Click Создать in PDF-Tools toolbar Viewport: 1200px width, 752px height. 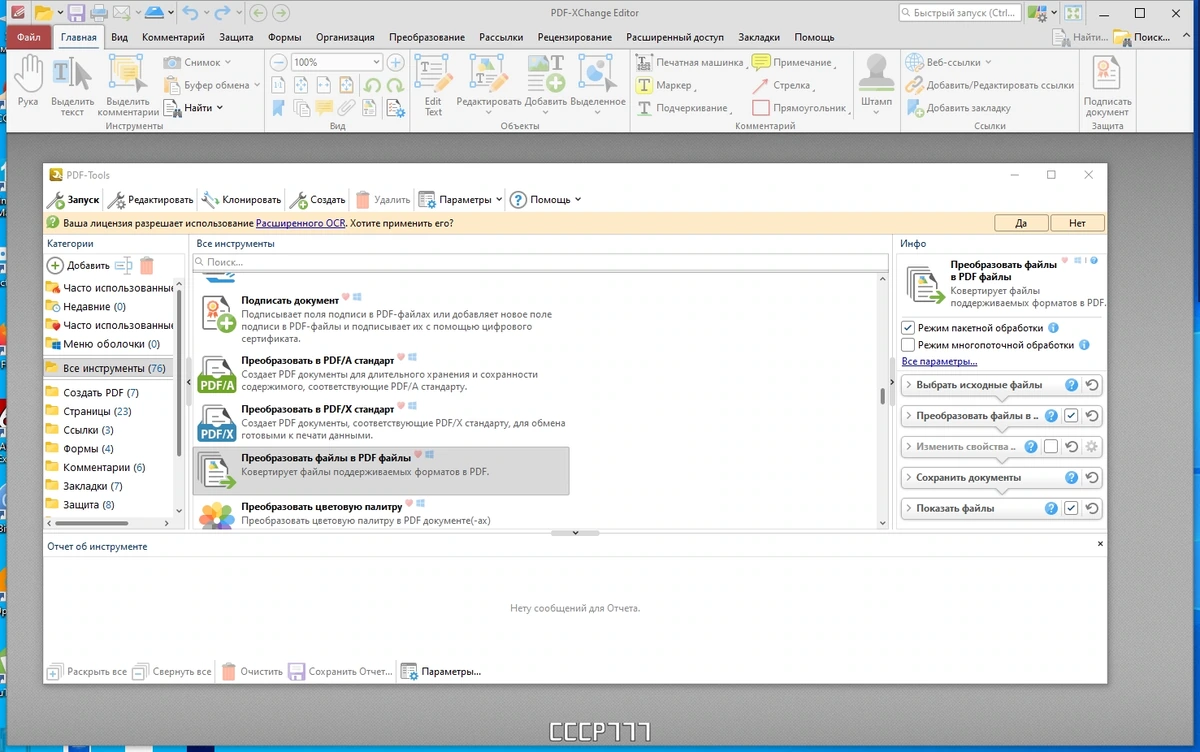point(318,199)
